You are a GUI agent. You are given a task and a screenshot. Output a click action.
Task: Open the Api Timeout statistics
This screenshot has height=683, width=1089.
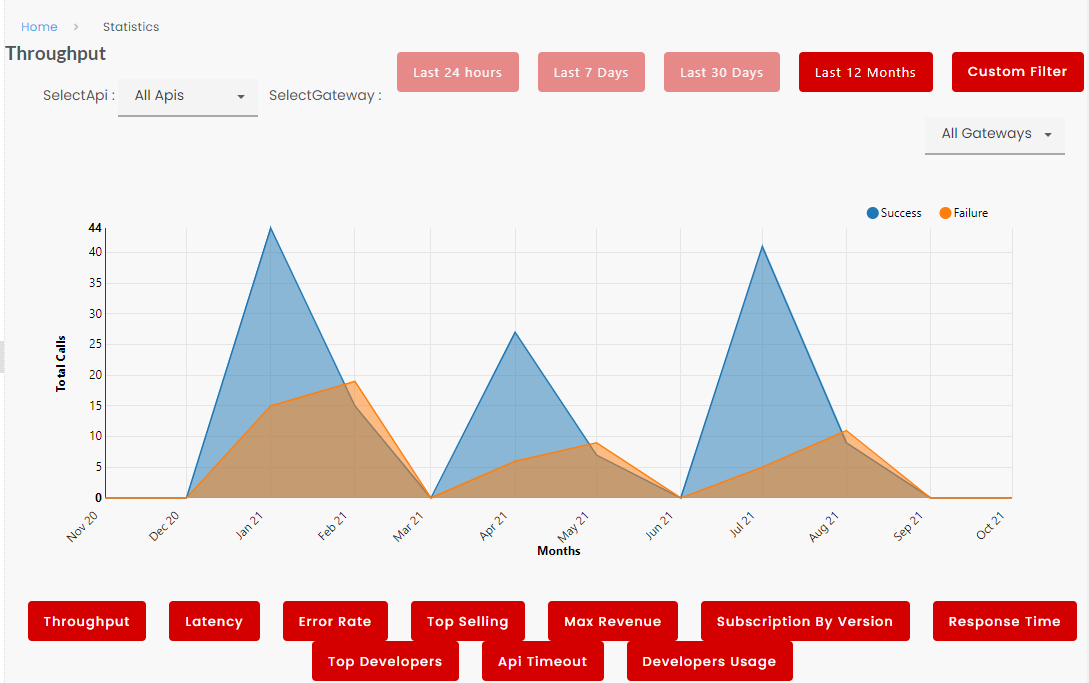coord(542,661)
